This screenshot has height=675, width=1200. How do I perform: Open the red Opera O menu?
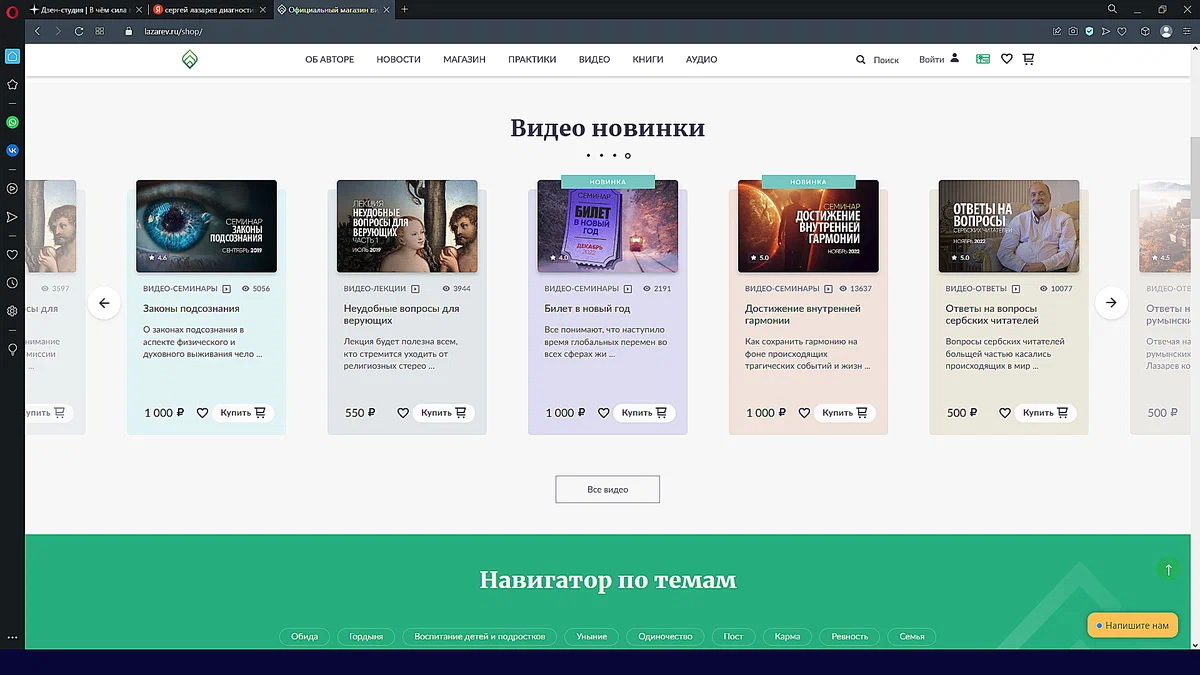pyautogui.click(x=11, y=9)
